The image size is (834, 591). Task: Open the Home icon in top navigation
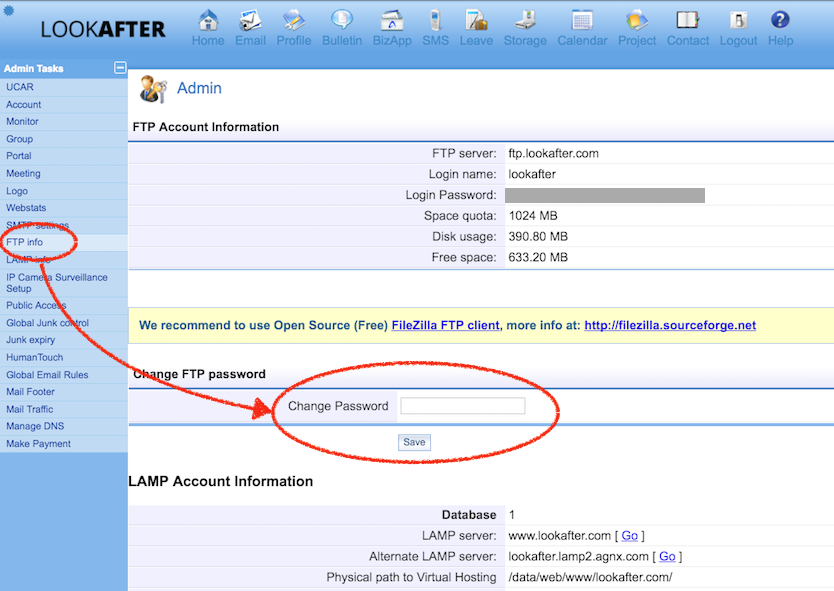pyautogui.click(x=208, y=21)
